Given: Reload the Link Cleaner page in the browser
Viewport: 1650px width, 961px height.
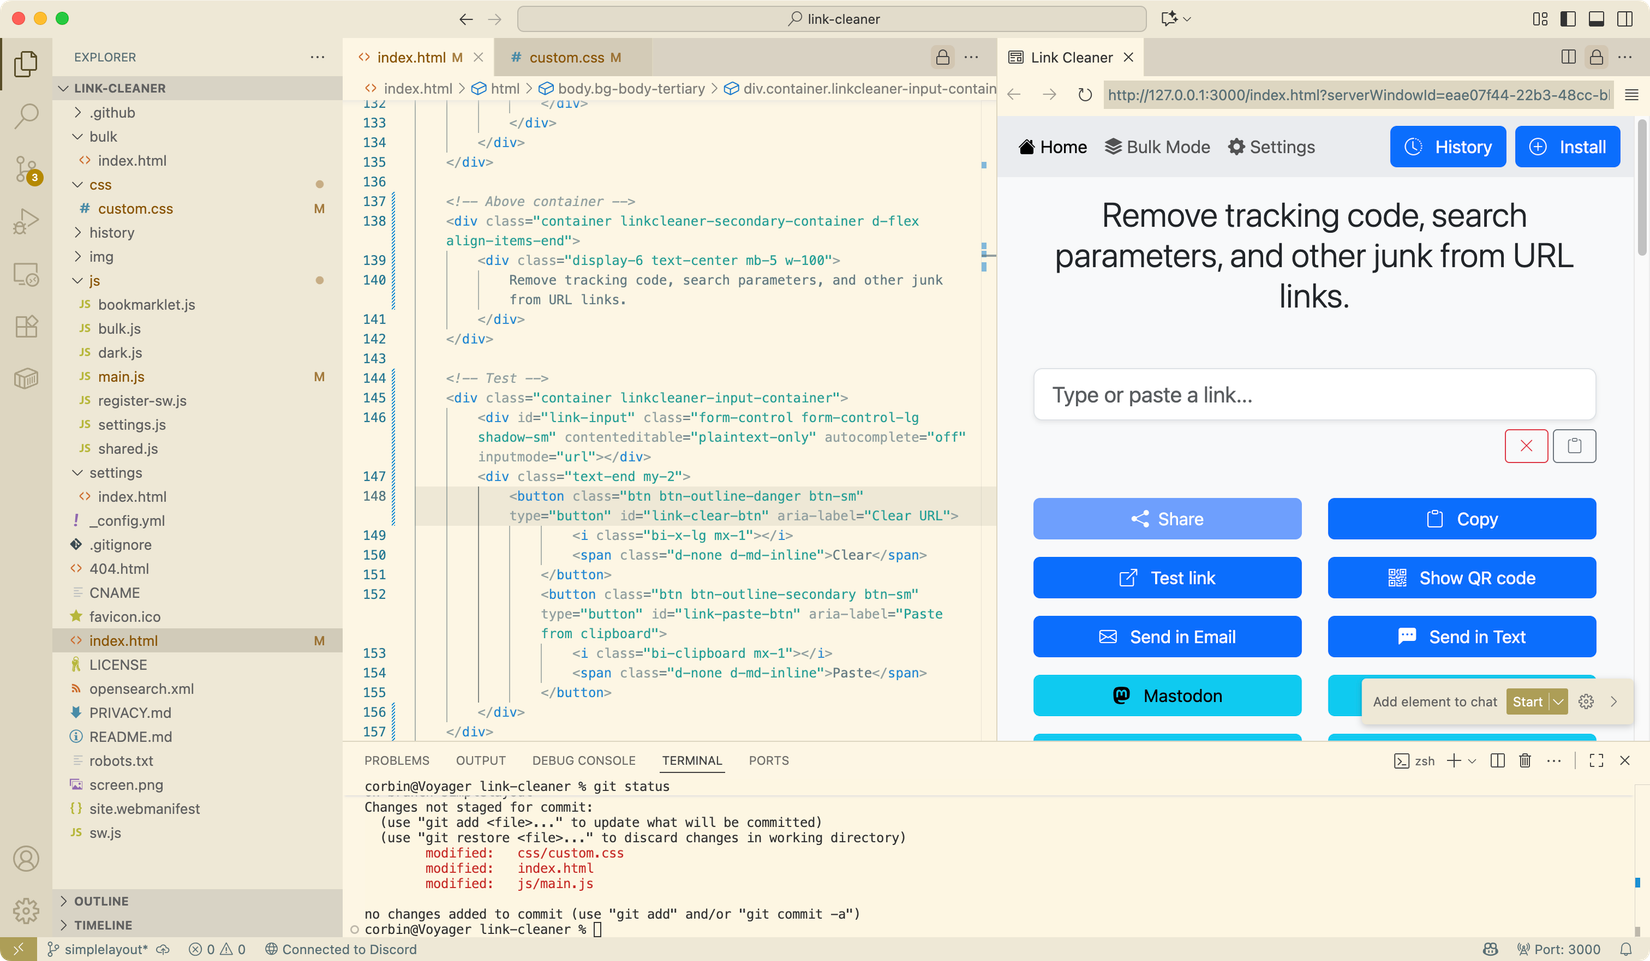Looking at the screenshot, I should pyautogui.click(x=1085, y=94).
